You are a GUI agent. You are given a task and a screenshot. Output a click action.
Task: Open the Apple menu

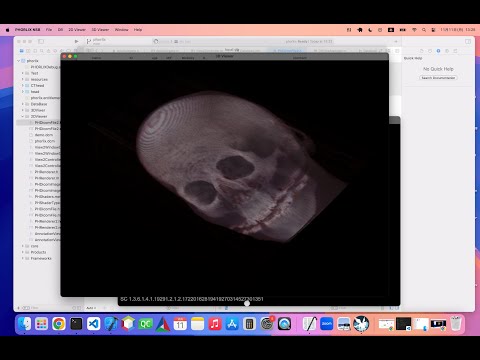coord(7,30)
